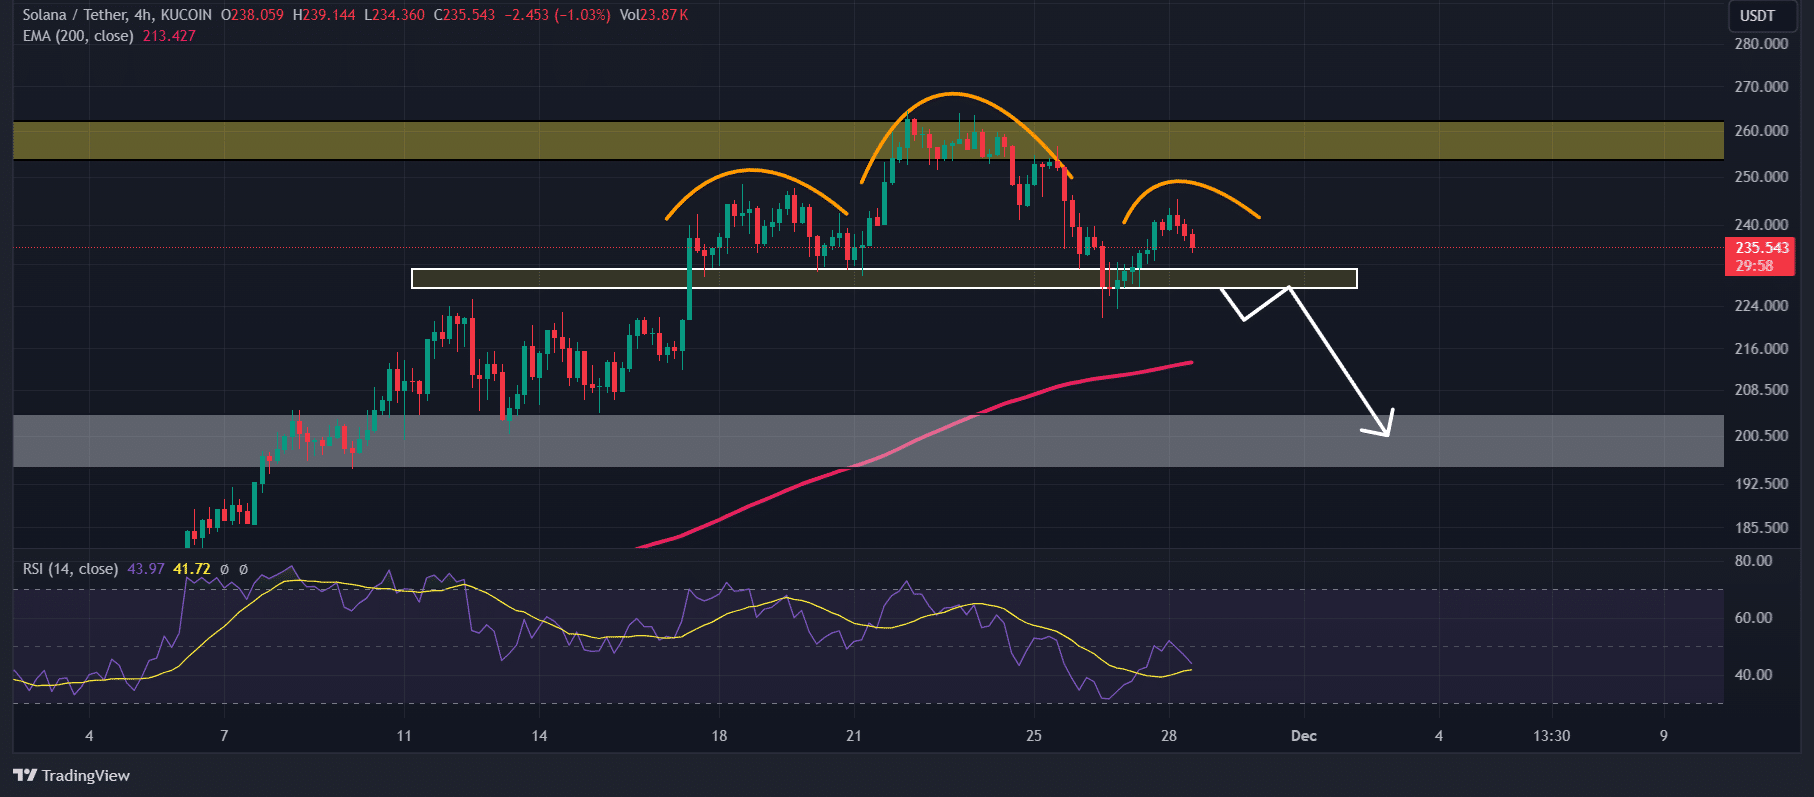Click the RSI value 43.97
This screenshot has width=1814, height=797.
146,569
